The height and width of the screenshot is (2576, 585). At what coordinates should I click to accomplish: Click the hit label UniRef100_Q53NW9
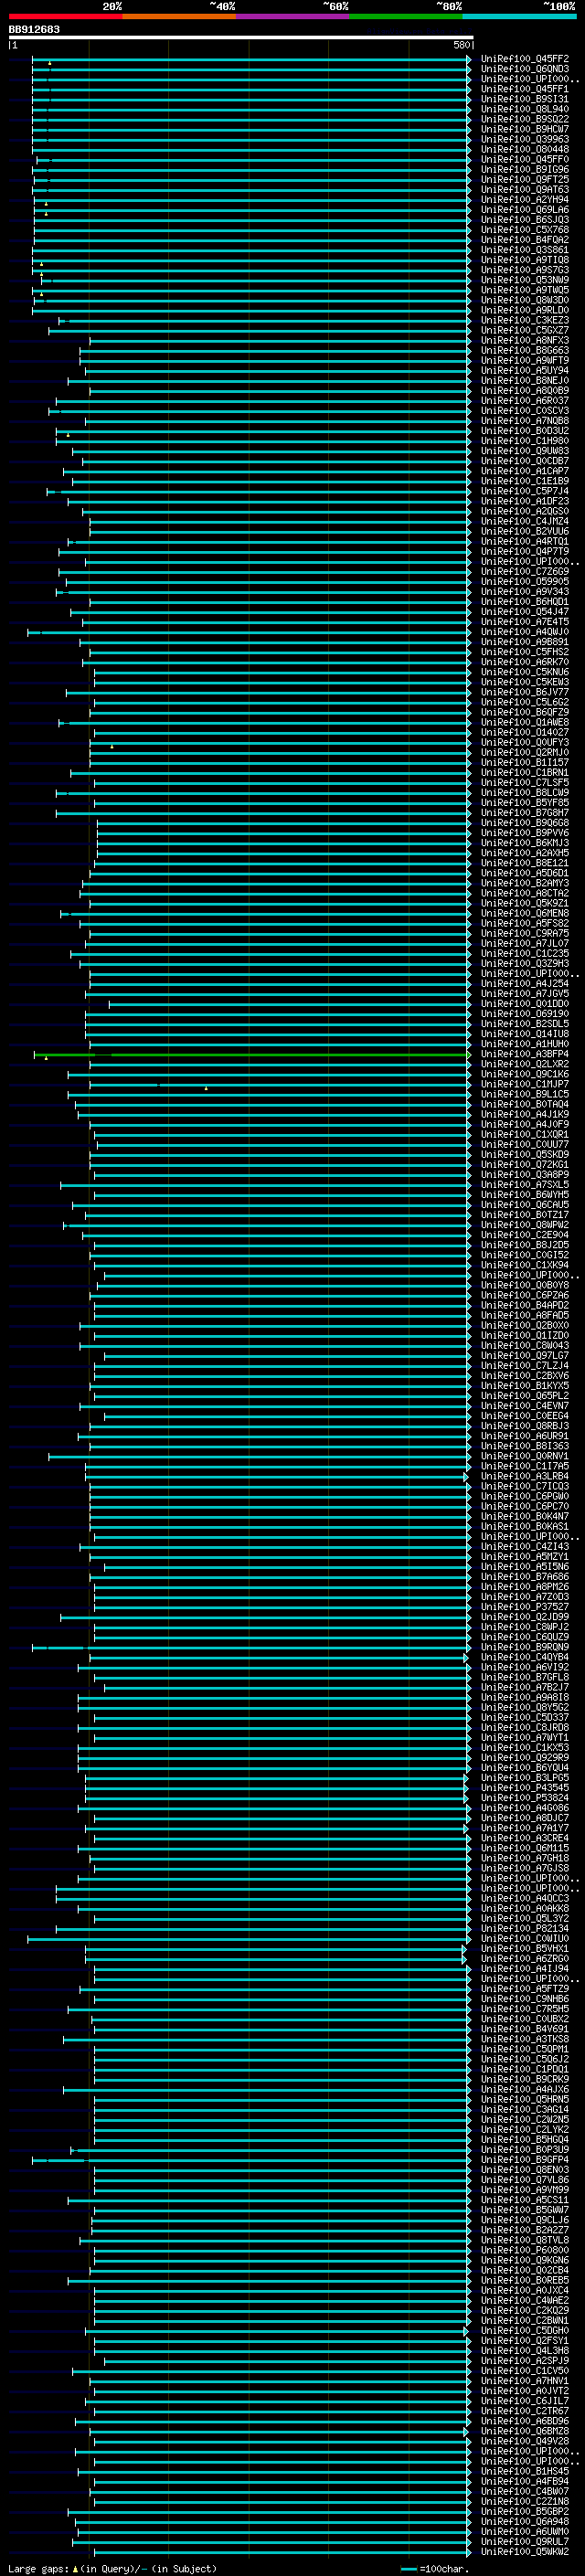click(525, 280)
